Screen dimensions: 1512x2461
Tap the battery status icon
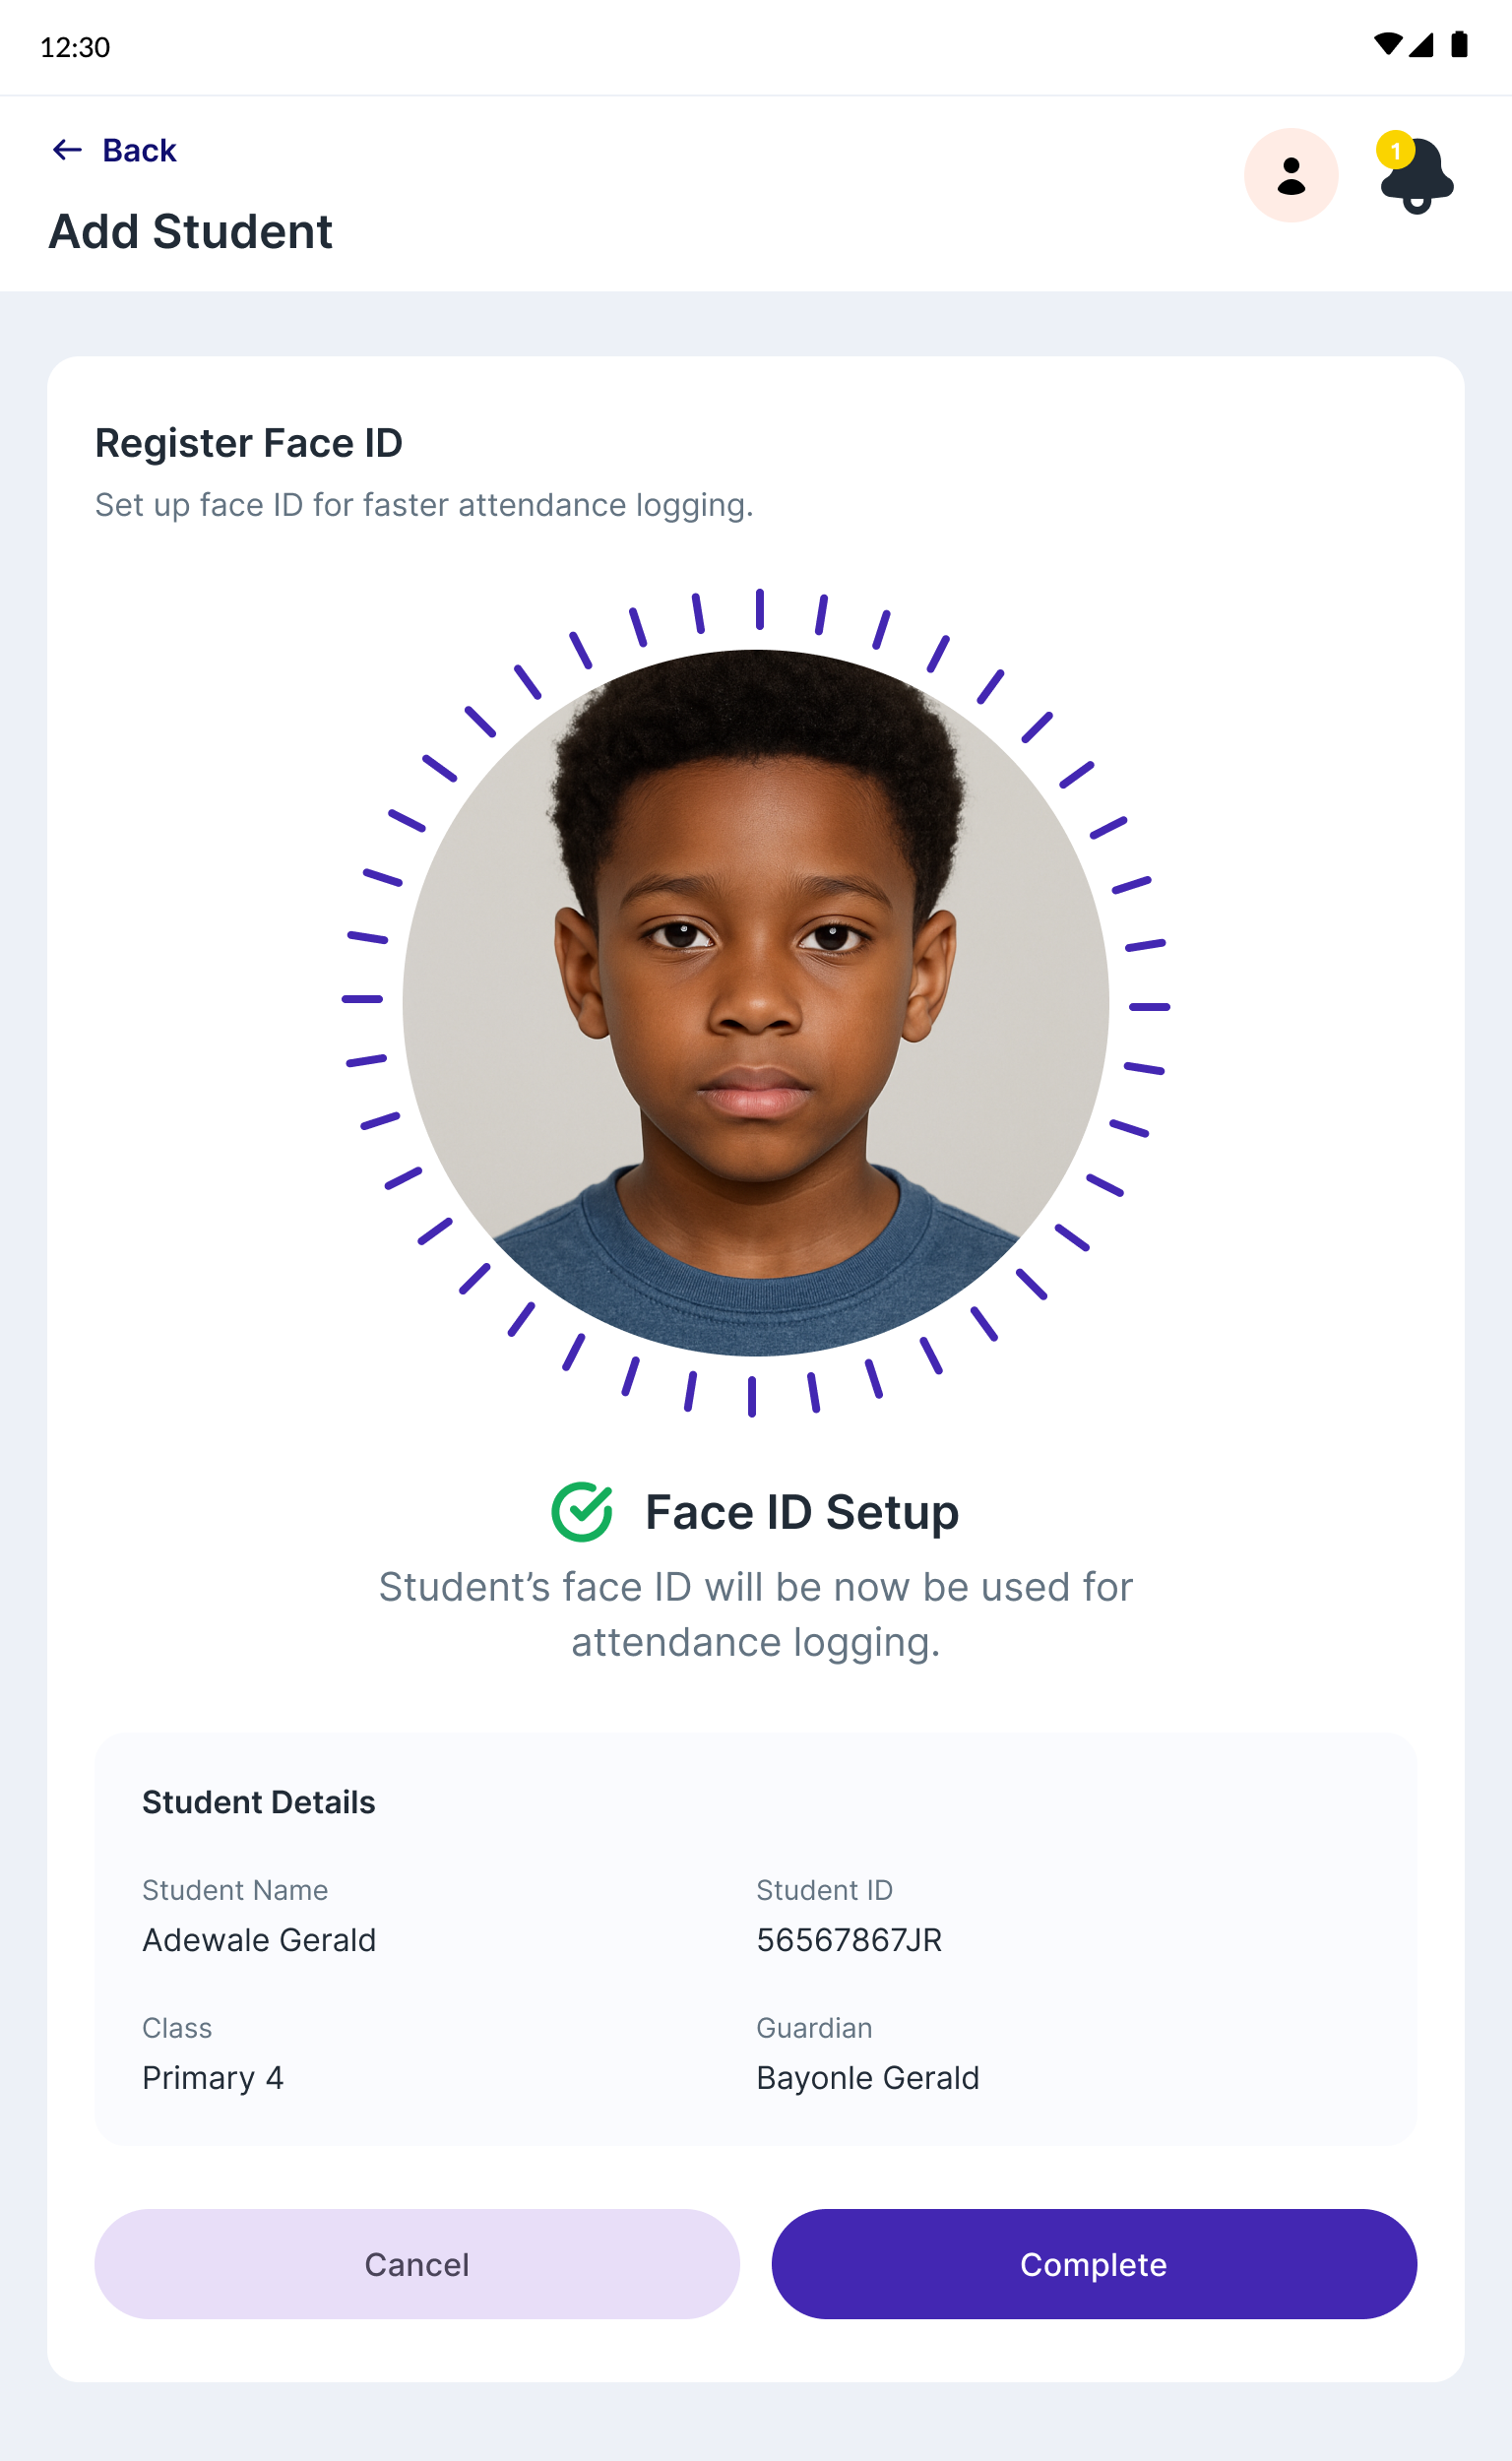1459,45
